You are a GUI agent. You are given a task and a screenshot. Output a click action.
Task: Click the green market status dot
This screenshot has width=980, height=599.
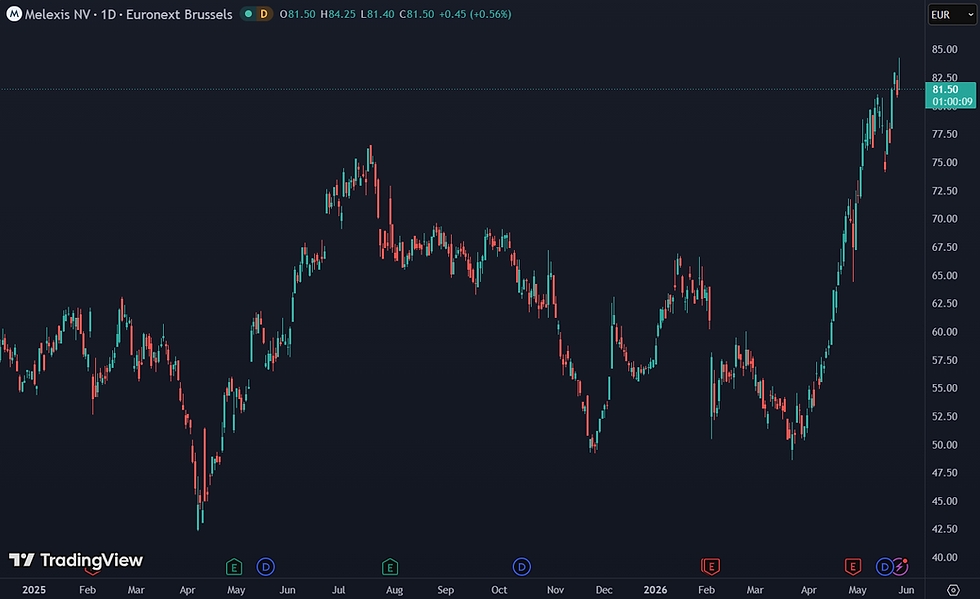(248, 14)
